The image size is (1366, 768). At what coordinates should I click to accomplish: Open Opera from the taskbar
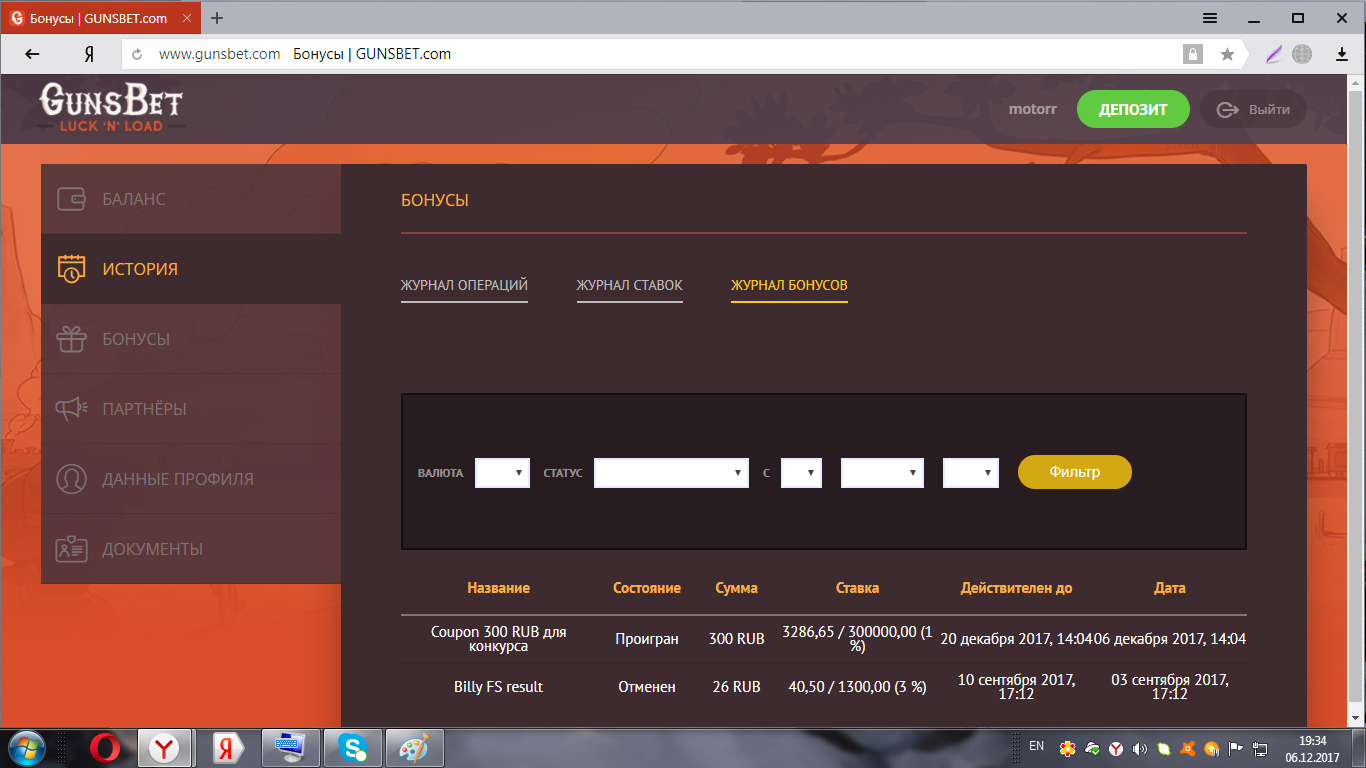point(105,748)
